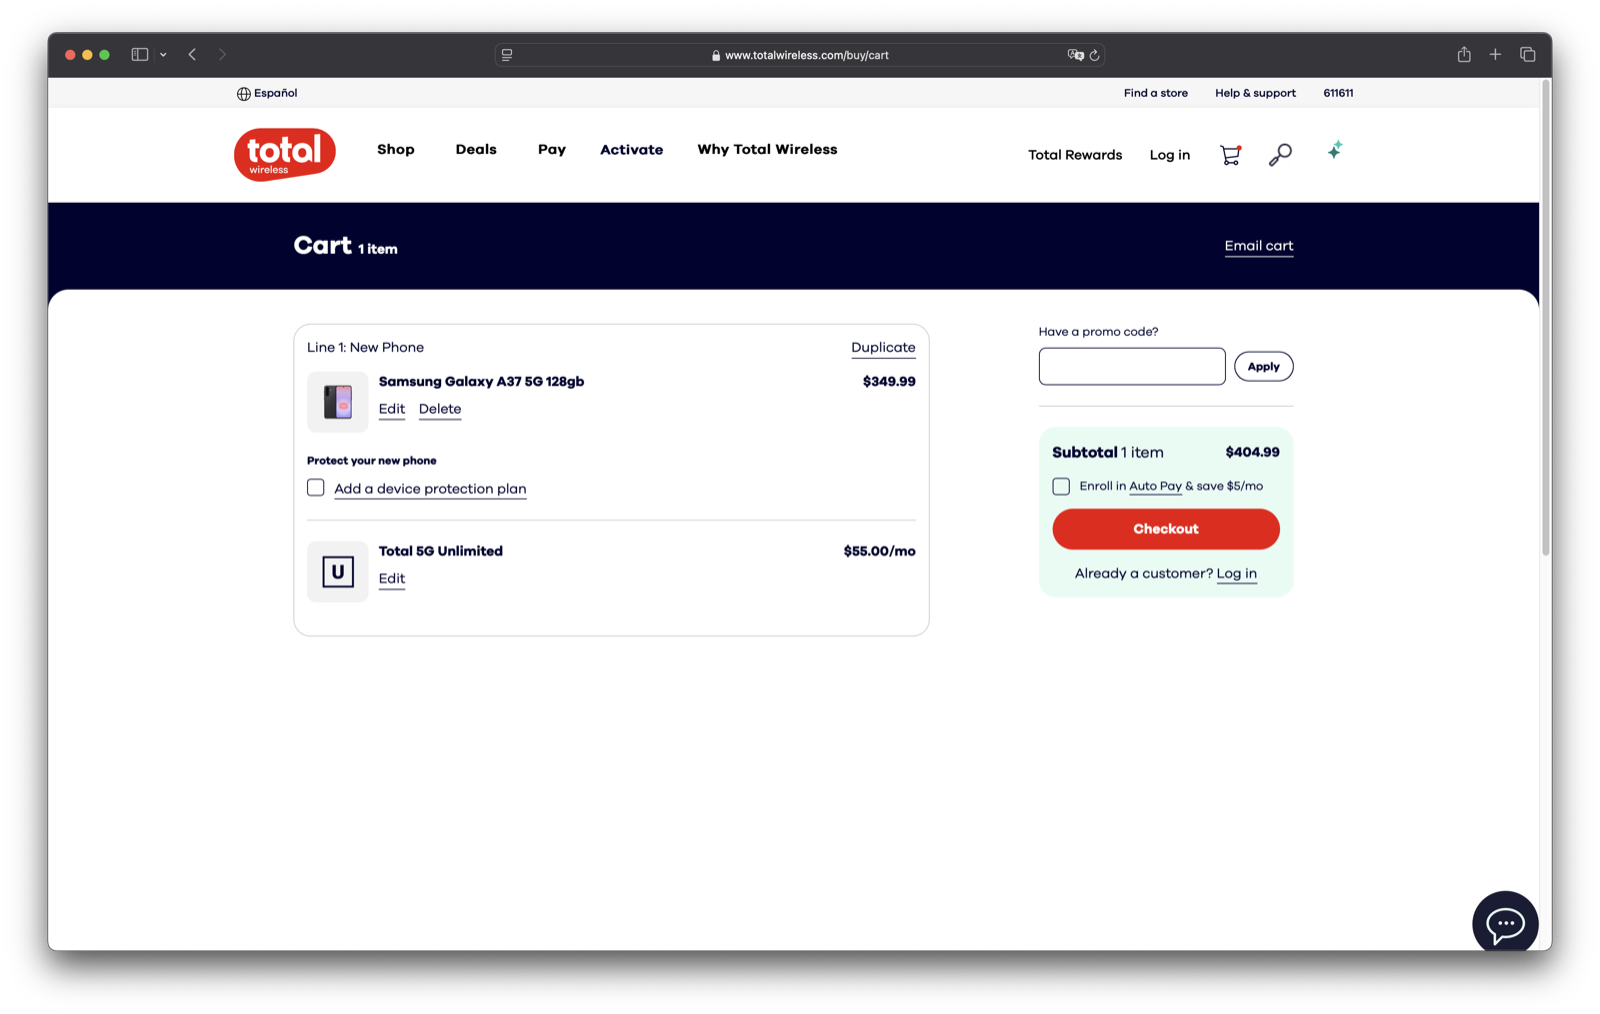Image resolution: width=1600 pixels, height=1014 pixels.
Task: Click the $55.00/mo plan price
Action: point(879,551)
